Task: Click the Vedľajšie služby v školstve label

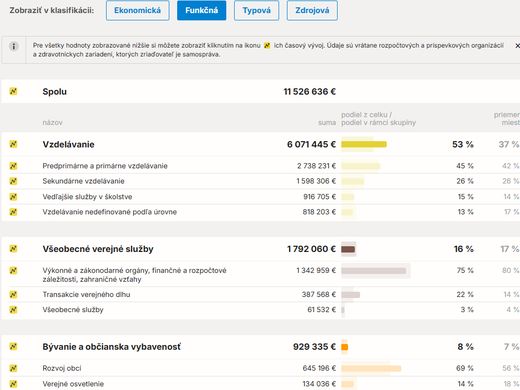Action: click(87, 197)
